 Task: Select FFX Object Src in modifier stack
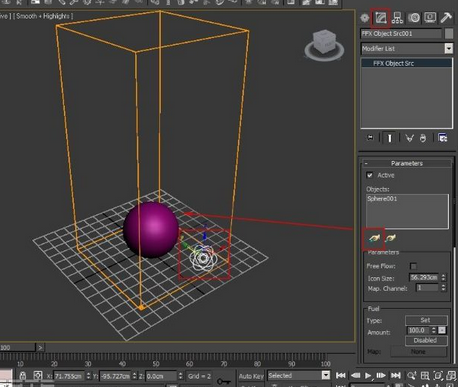coord(407,63)
